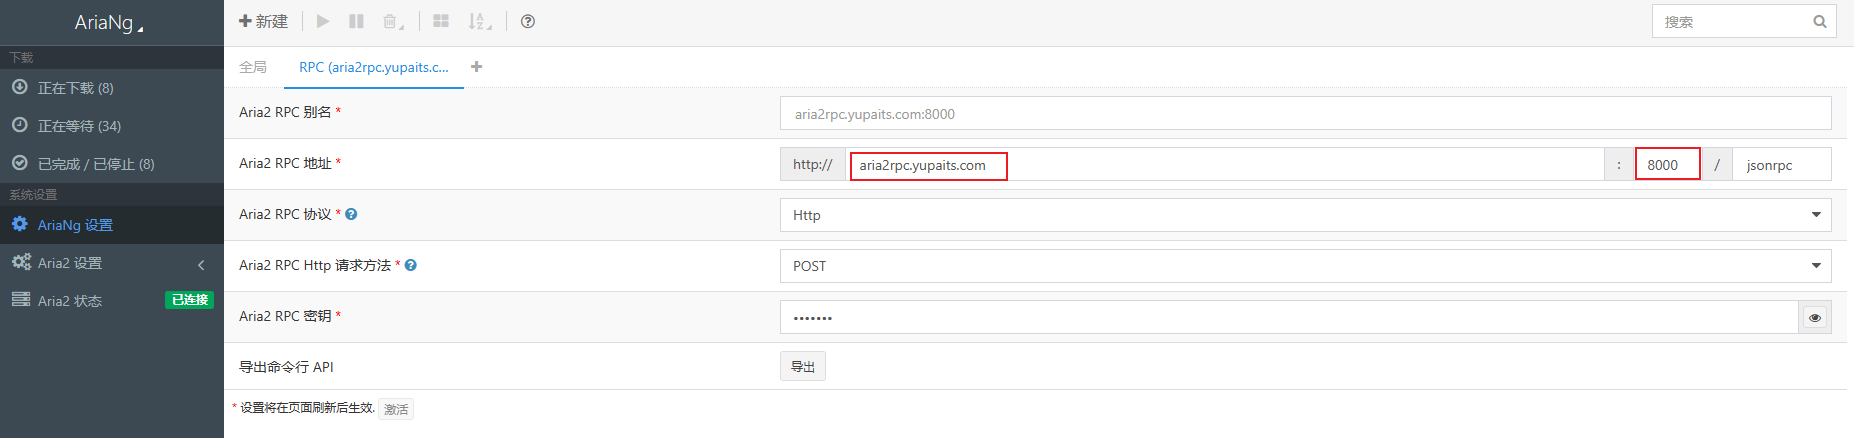Click the search magnifier icon
1854x438 pixels.
1820,21
